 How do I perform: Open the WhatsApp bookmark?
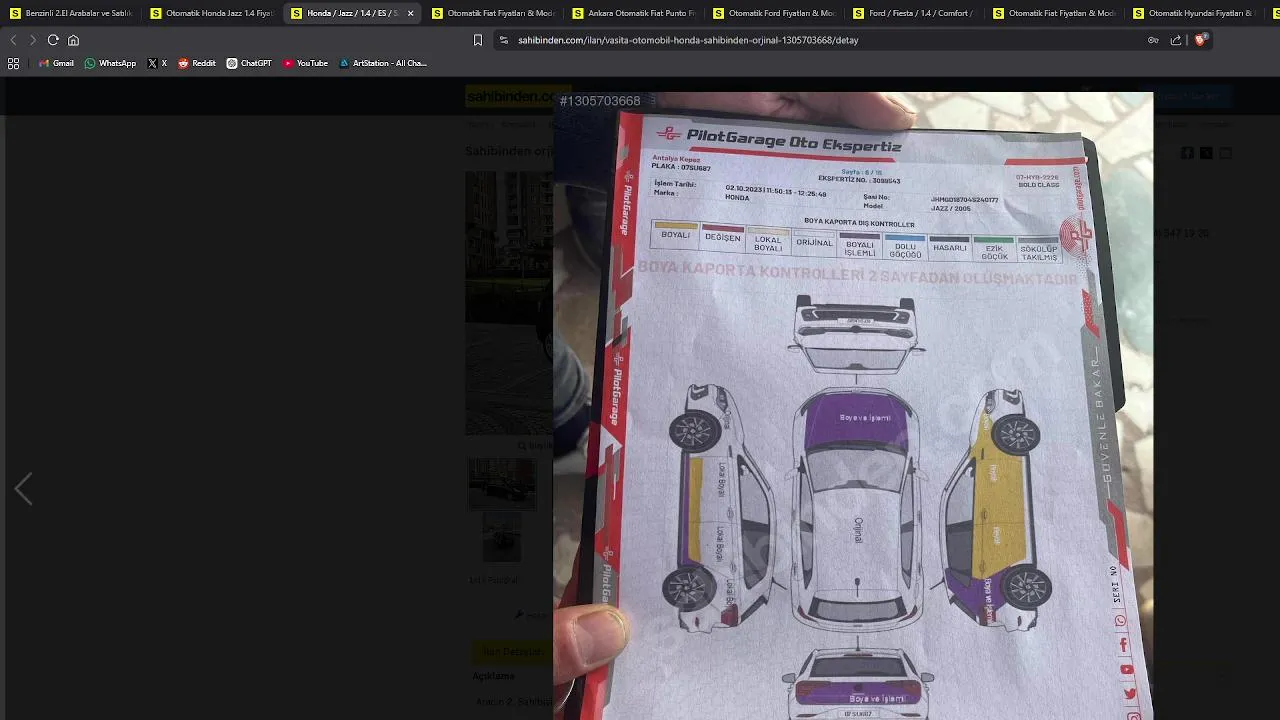(x=110, y=63)
